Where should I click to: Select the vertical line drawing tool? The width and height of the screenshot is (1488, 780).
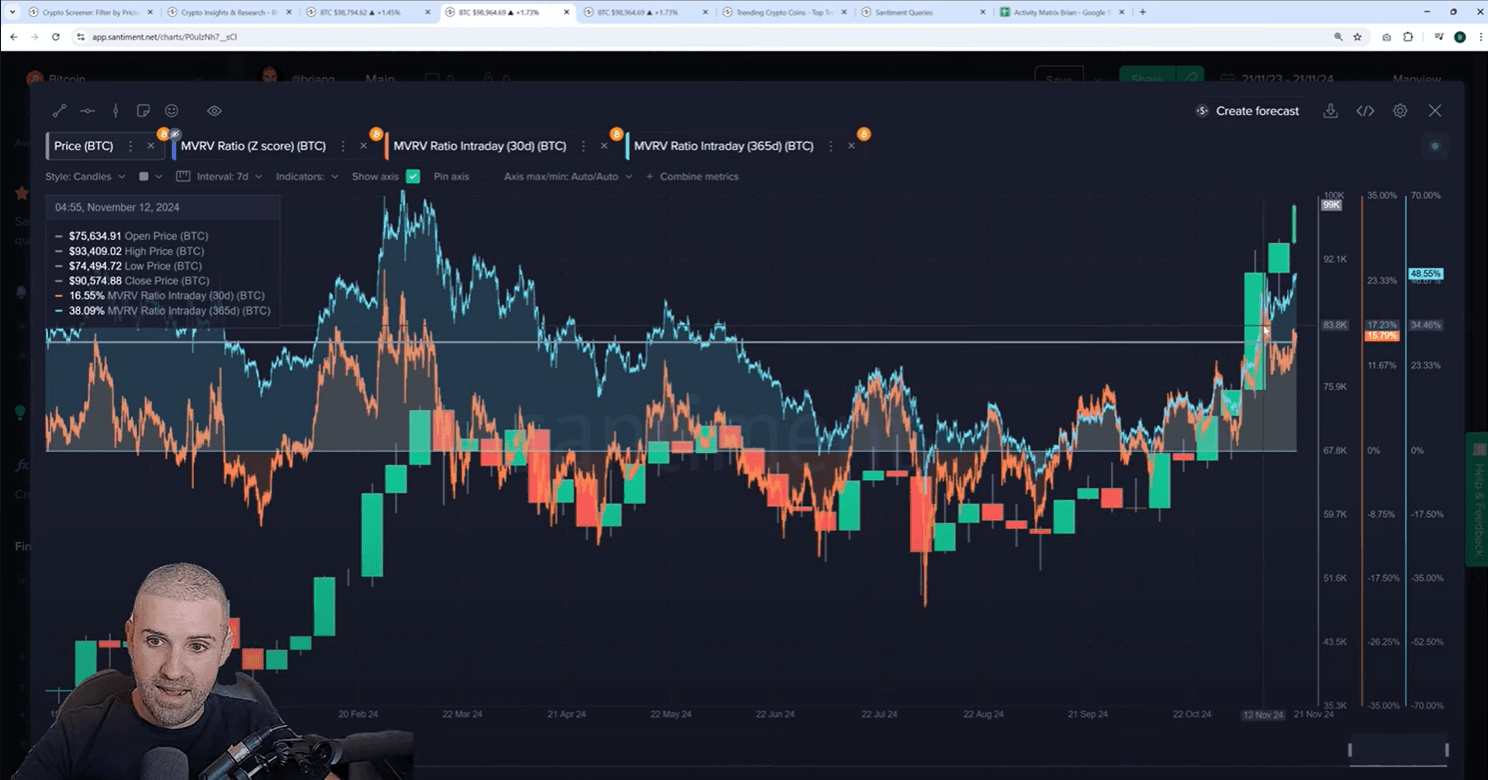(116, 111)
